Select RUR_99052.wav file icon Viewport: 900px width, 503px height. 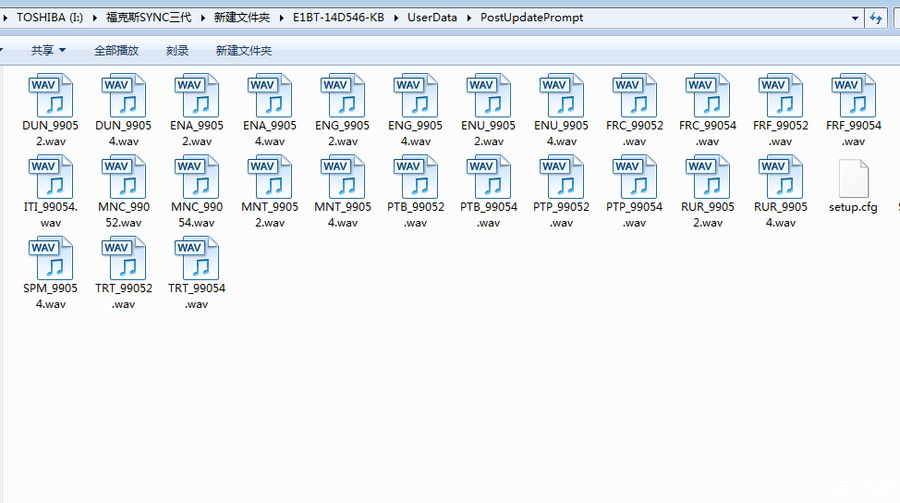coord(707,177)
